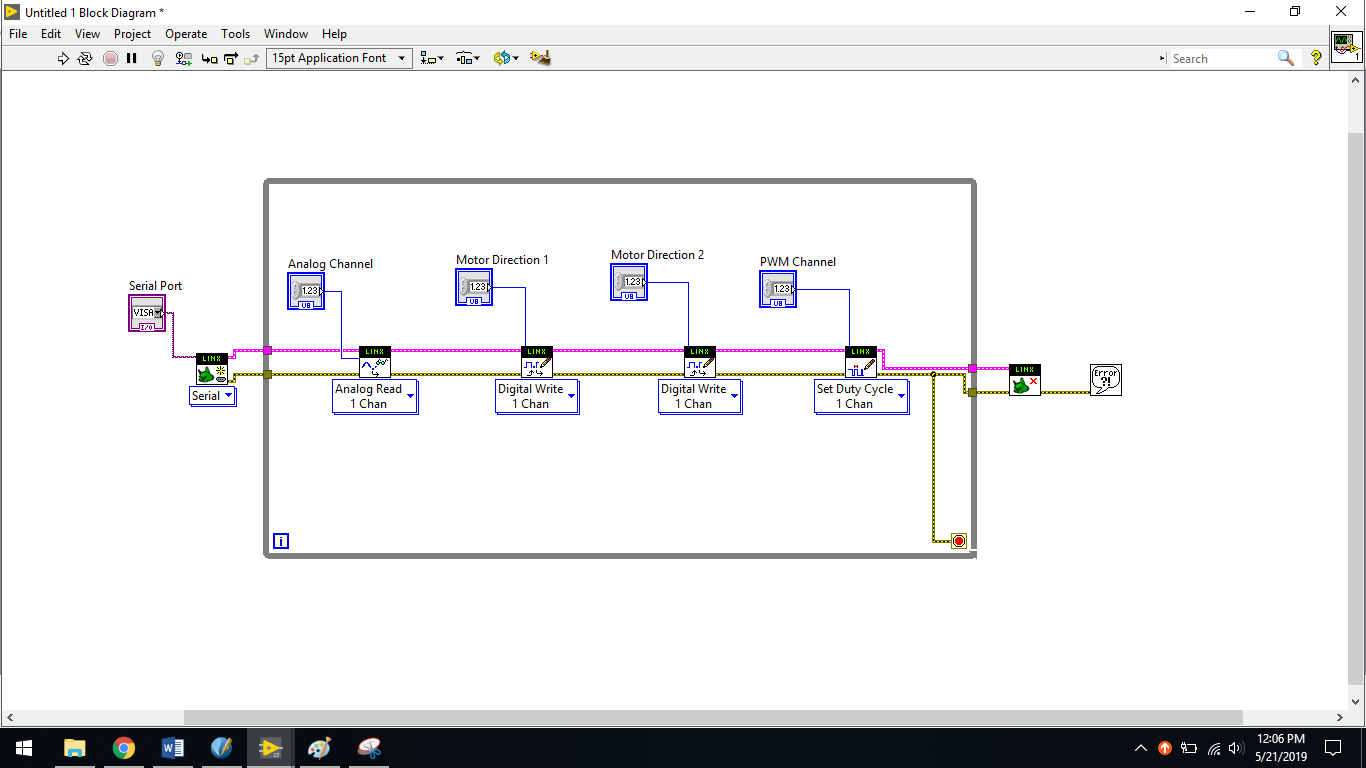Open Digital Write selector under Motor Direction 1
The height and width of the screenshot is (768, 1366).
click(x=537, y=396)
